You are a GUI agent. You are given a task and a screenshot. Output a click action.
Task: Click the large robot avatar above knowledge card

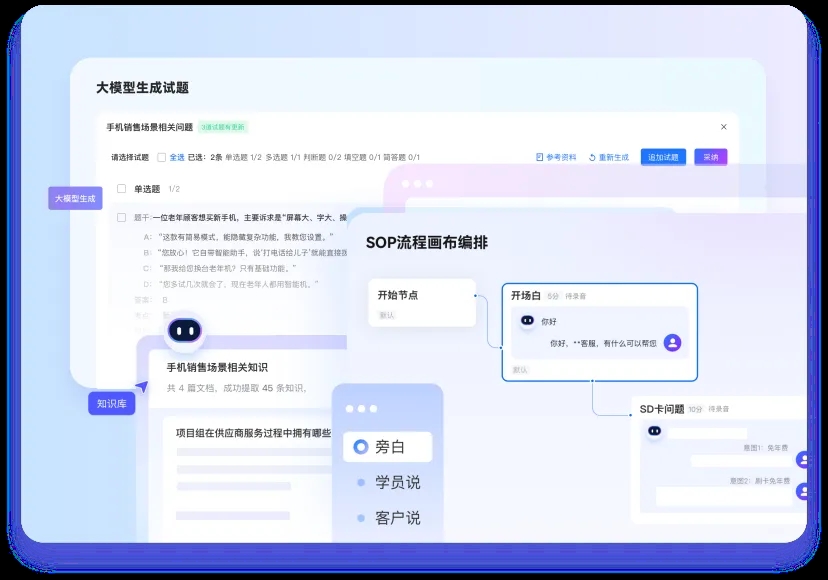click(183, 331)
